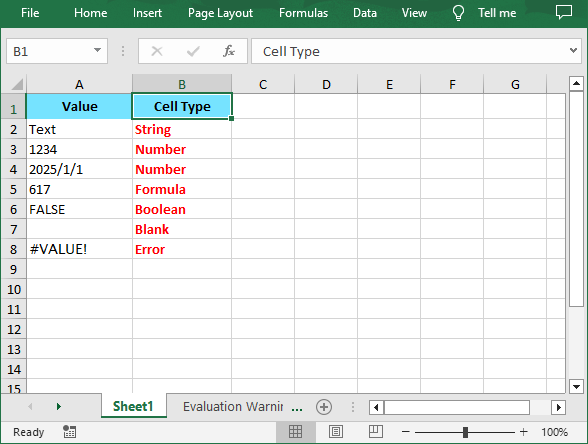Expand the formula bar chevron

[x=573, y=50]
